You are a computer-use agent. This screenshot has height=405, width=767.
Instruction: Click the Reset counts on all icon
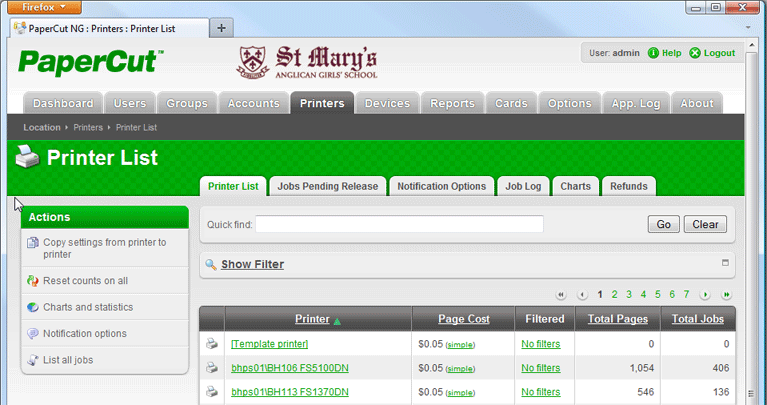pyautogui.click(x=33, y=281)
